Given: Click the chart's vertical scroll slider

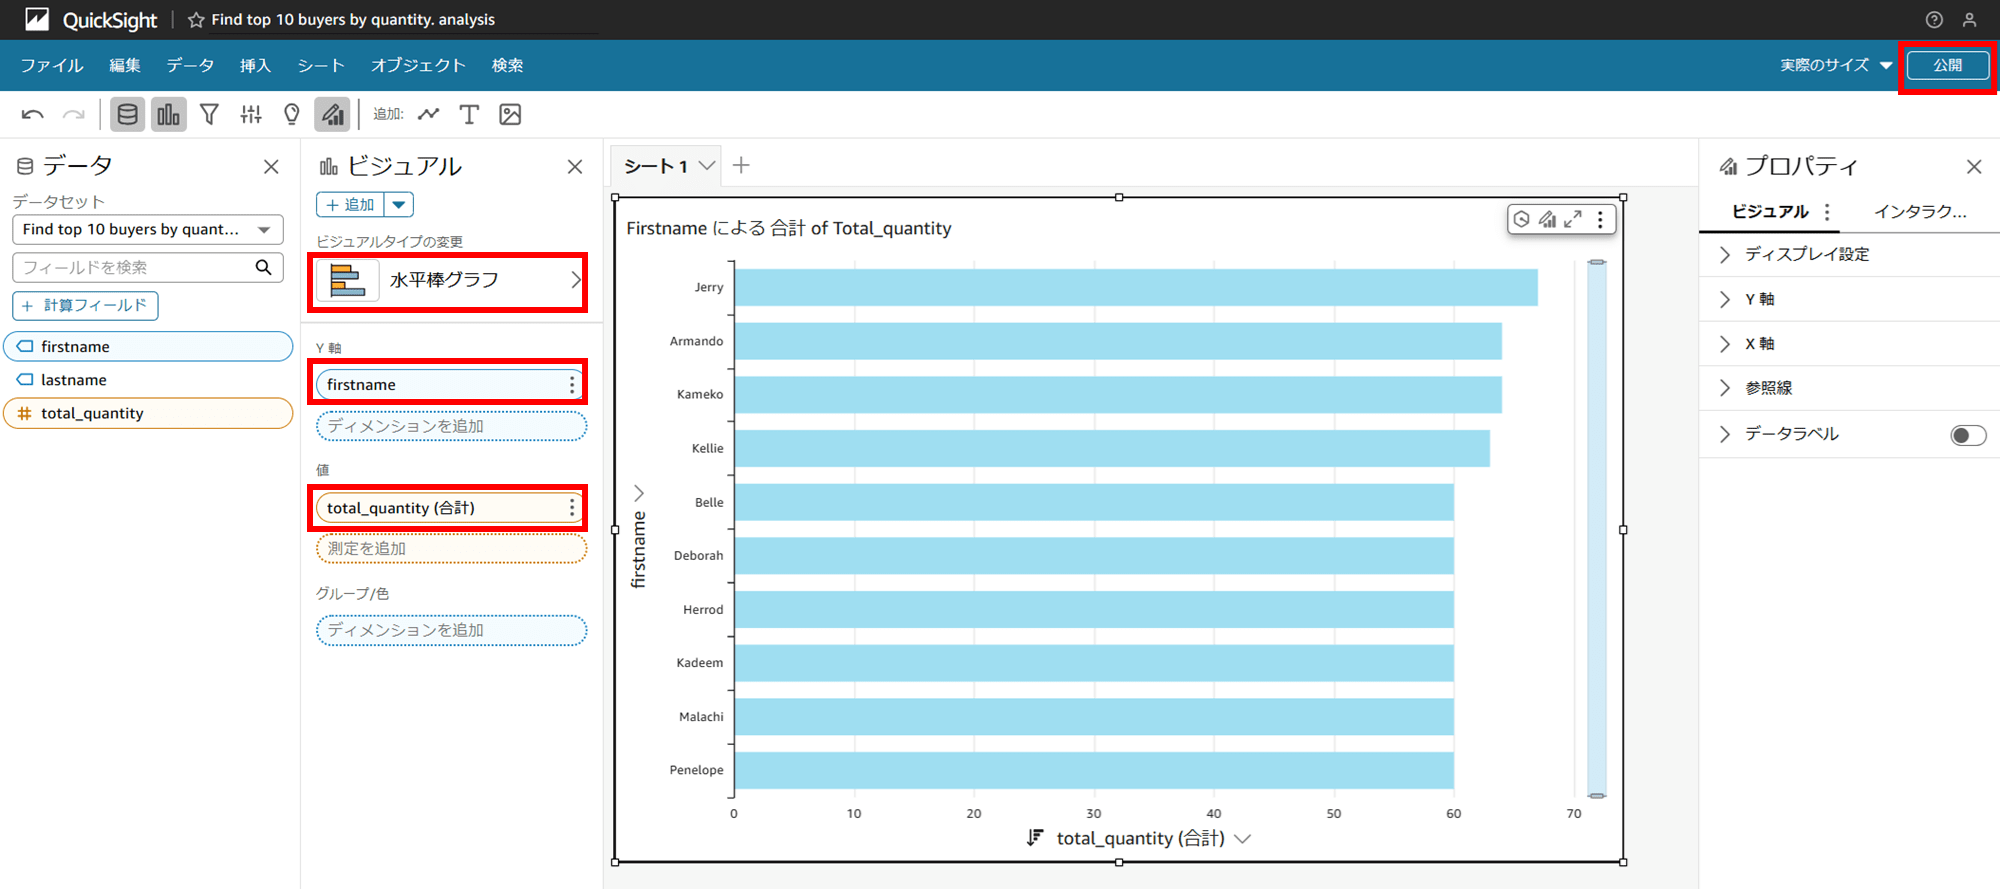Looking at the screenshot, I should [1597, 529].
